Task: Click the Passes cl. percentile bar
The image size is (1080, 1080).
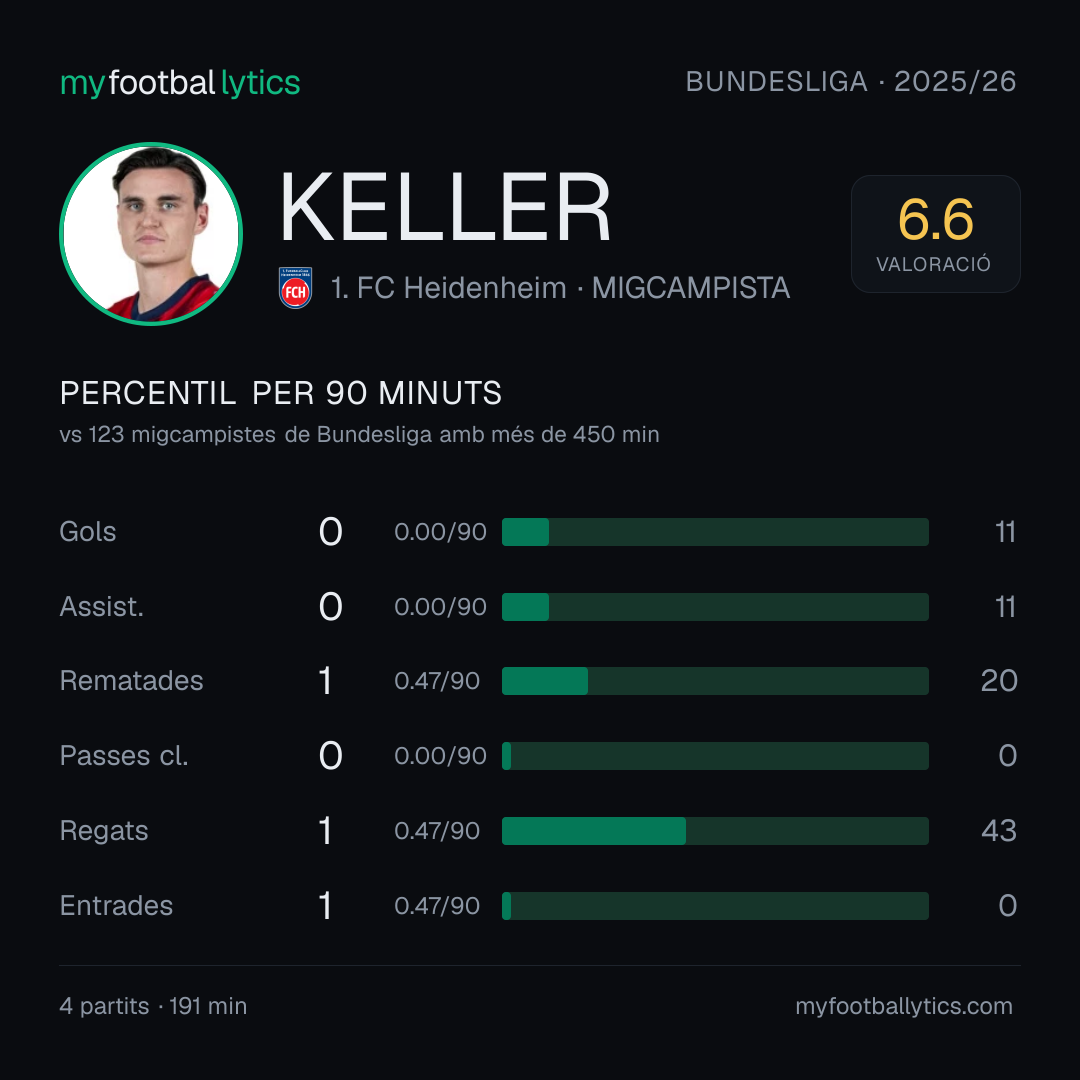Action: [715, 756]
